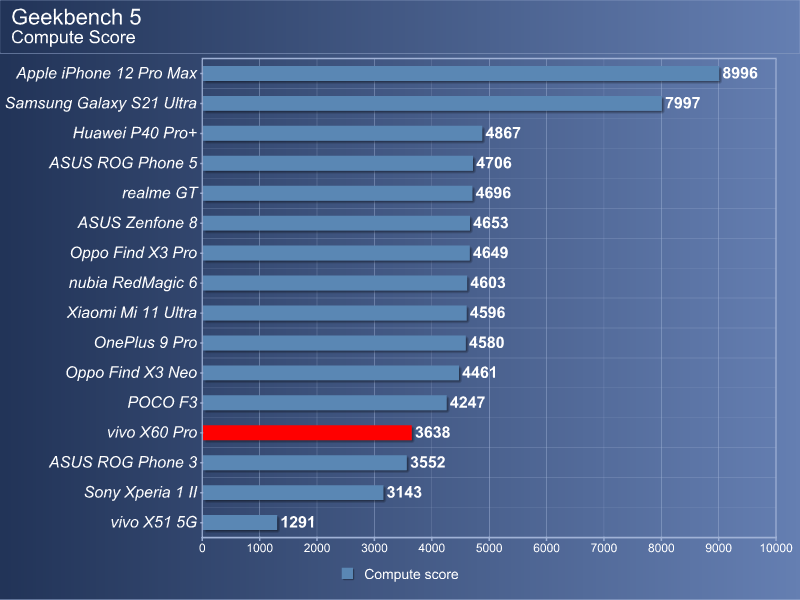Click the score value 3552
800x600 pixels.
428,462
